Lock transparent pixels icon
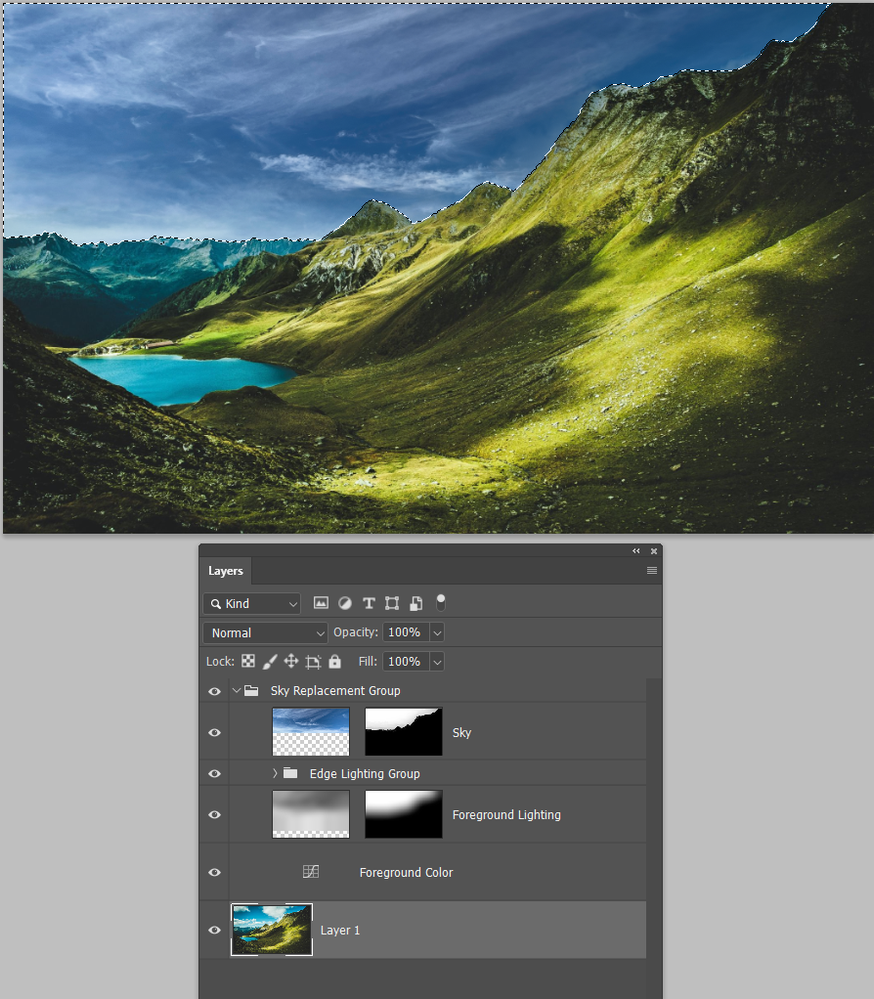 [248, 661]
